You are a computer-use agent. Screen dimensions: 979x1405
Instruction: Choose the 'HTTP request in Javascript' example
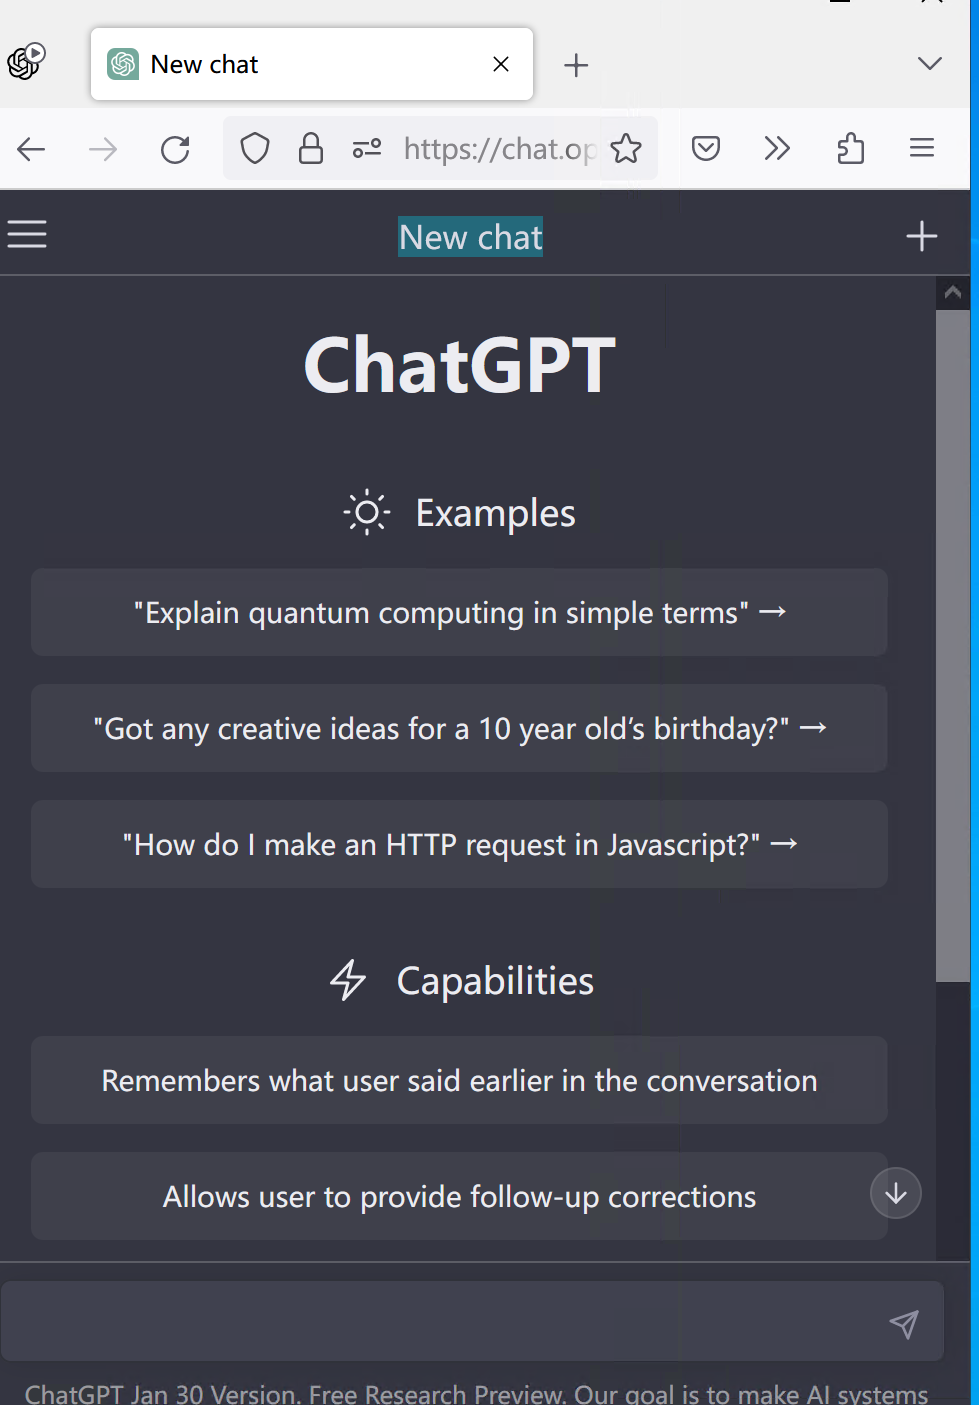coord(459,844)
